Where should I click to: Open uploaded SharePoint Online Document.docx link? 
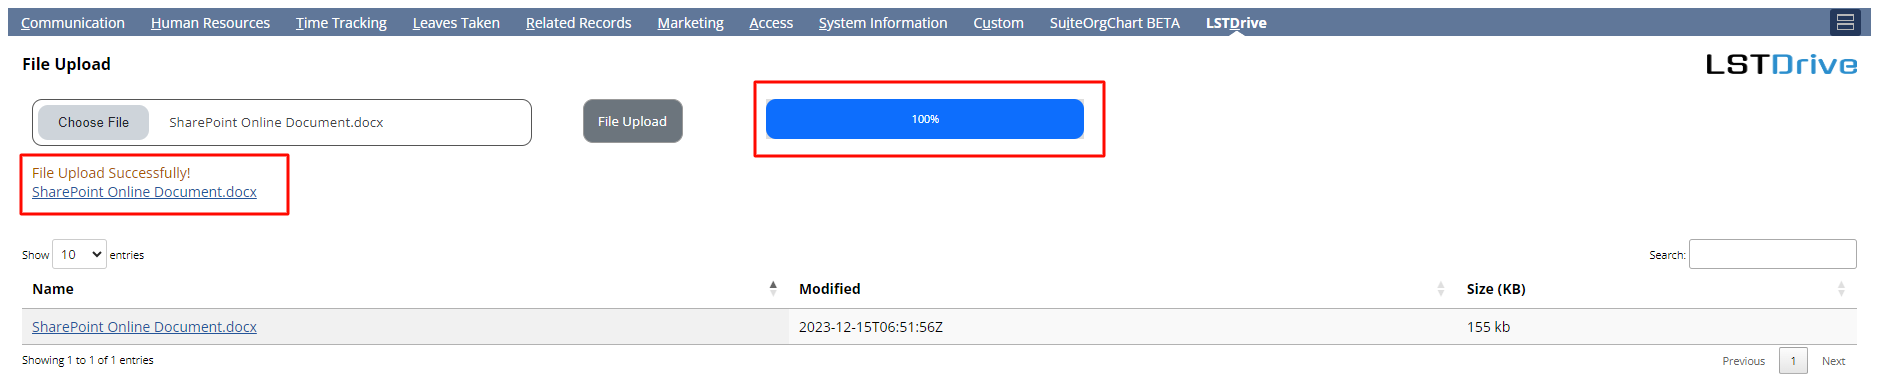(144, 192)
